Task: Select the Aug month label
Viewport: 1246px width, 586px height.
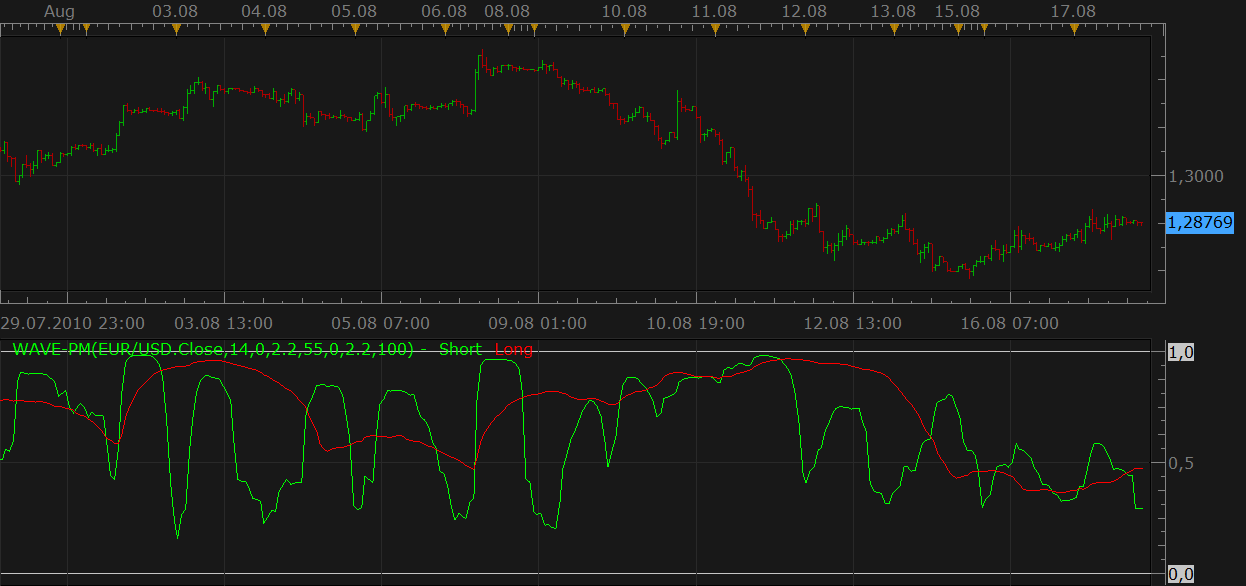Action: (61, 10)
